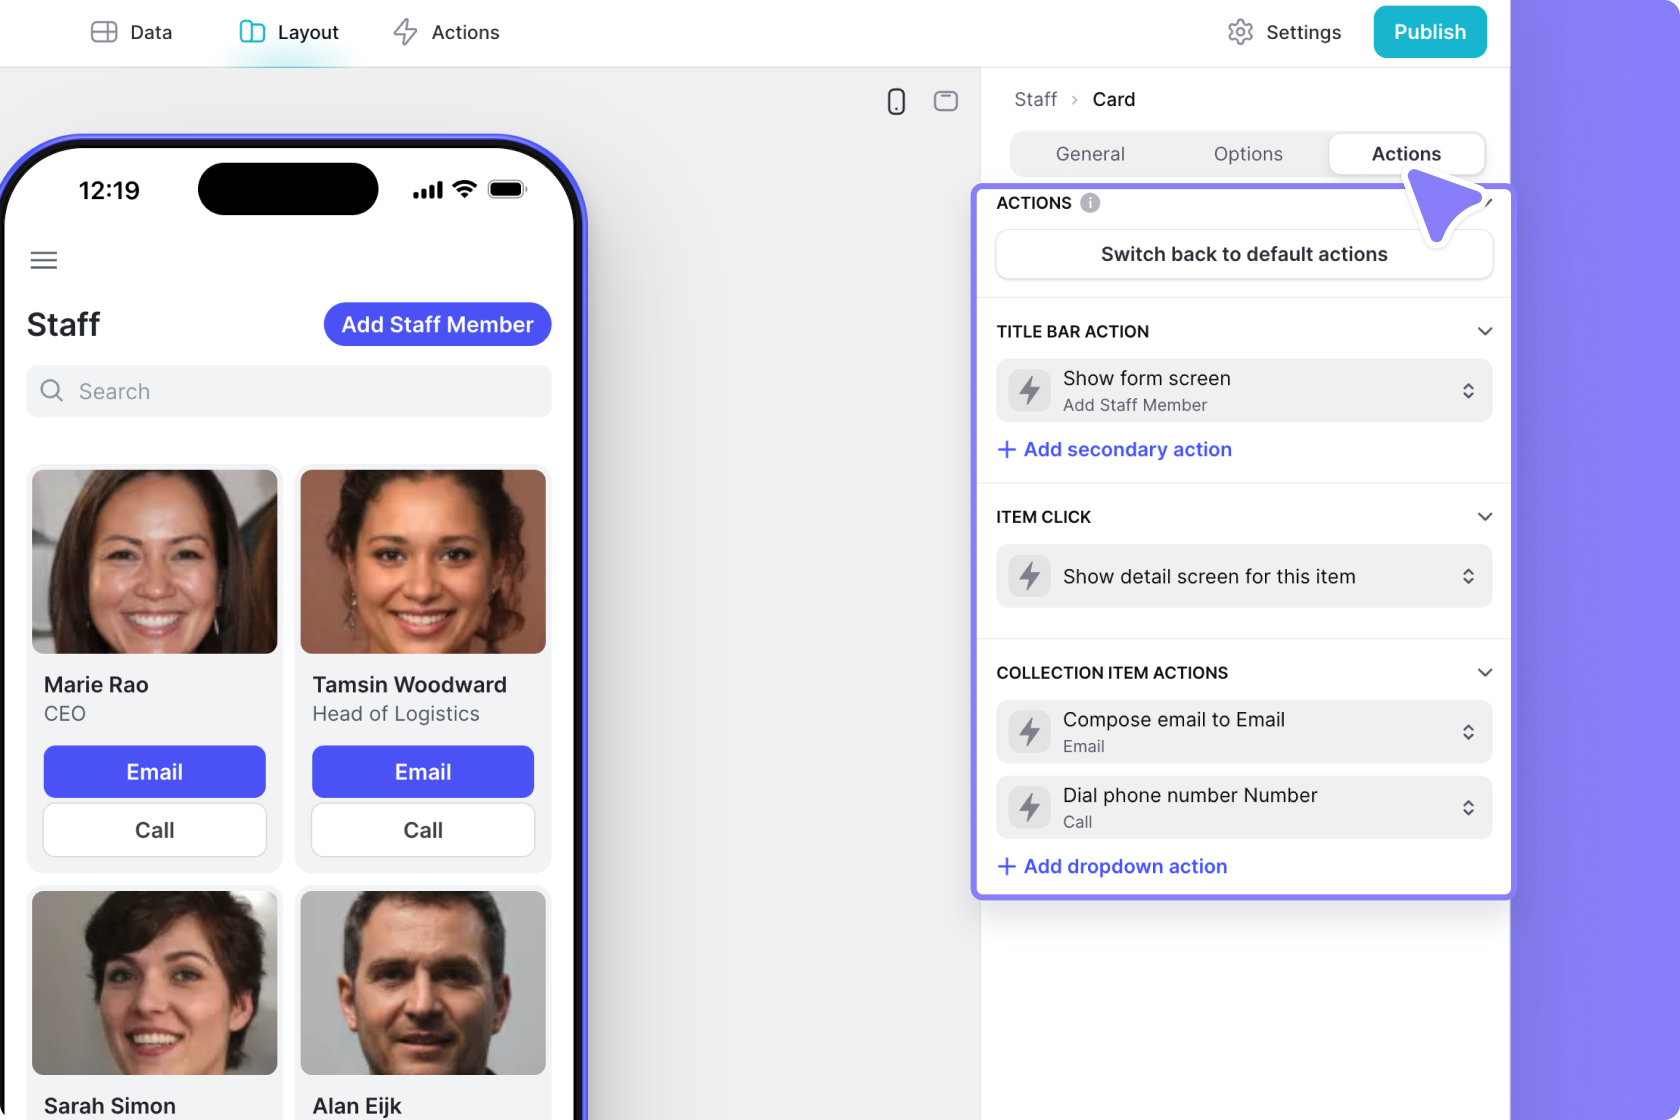Click Switch back to default actions

point(1243,255)
